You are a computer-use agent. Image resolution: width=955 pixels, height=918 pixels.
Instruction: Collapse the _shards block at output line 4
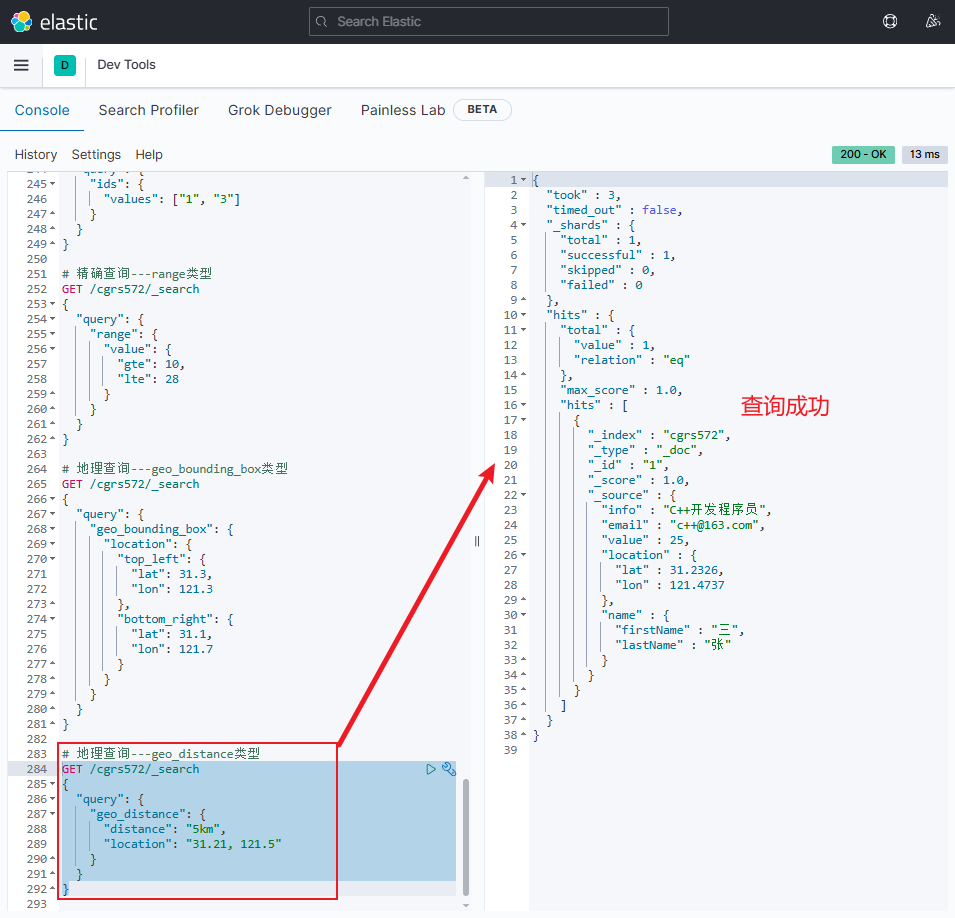(x=523, y=225)
